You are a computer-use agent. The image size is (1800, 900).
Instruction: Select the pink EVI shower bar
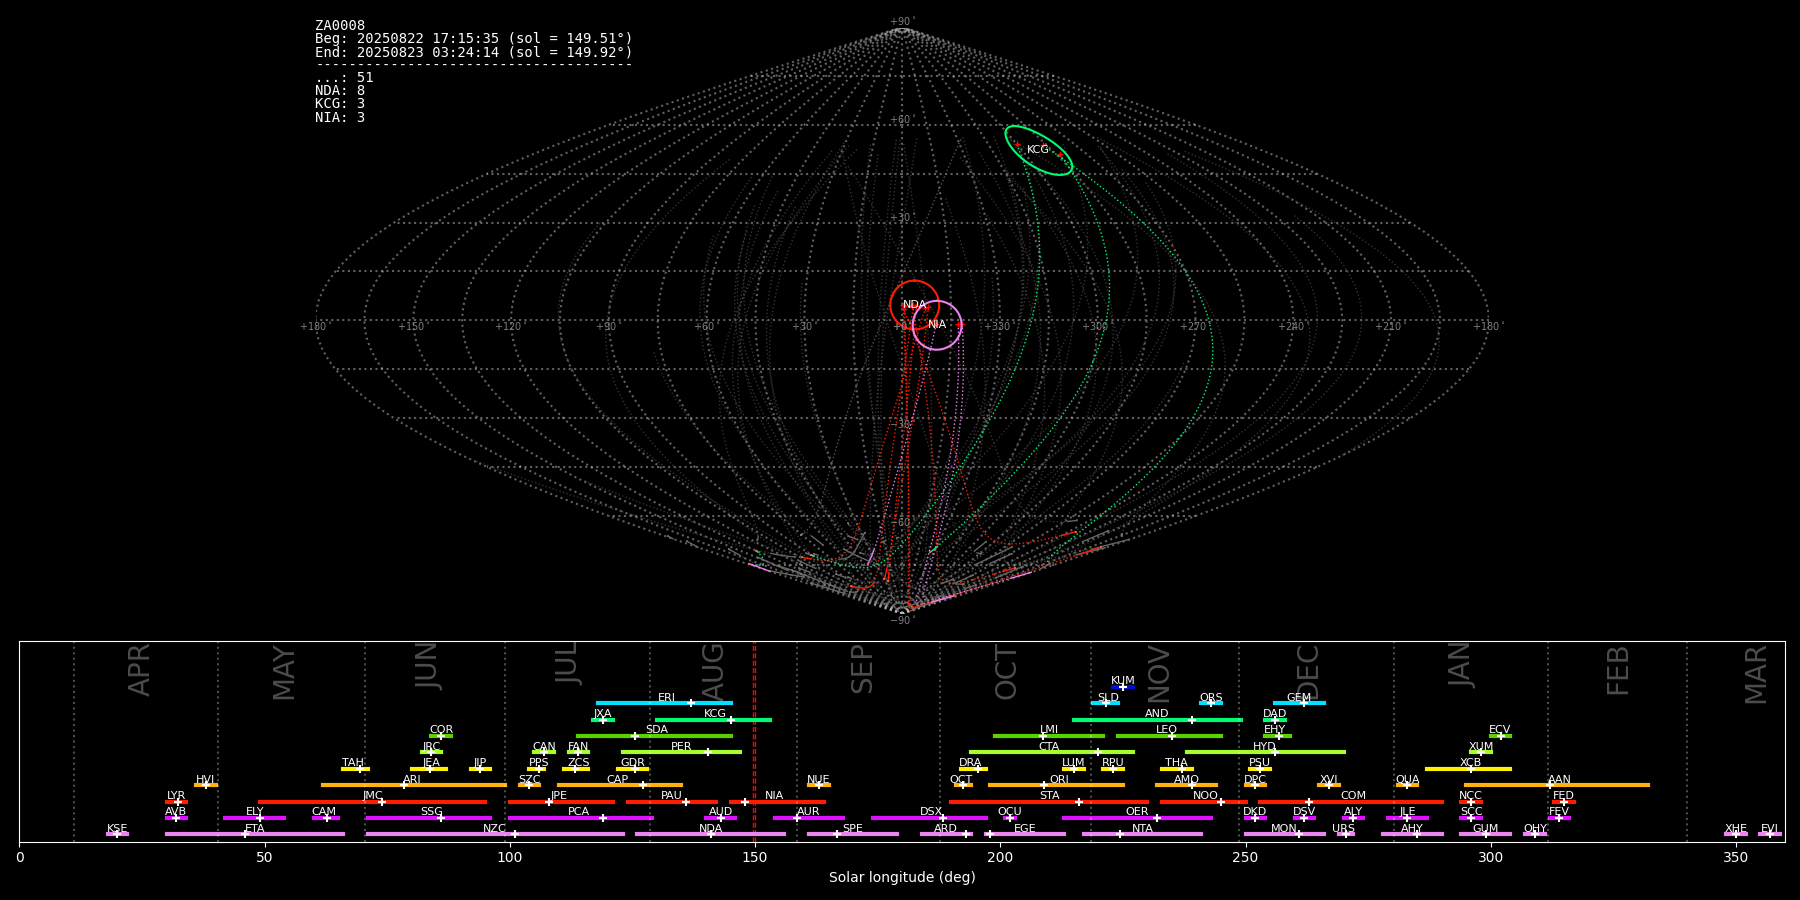pos(1770,834)
